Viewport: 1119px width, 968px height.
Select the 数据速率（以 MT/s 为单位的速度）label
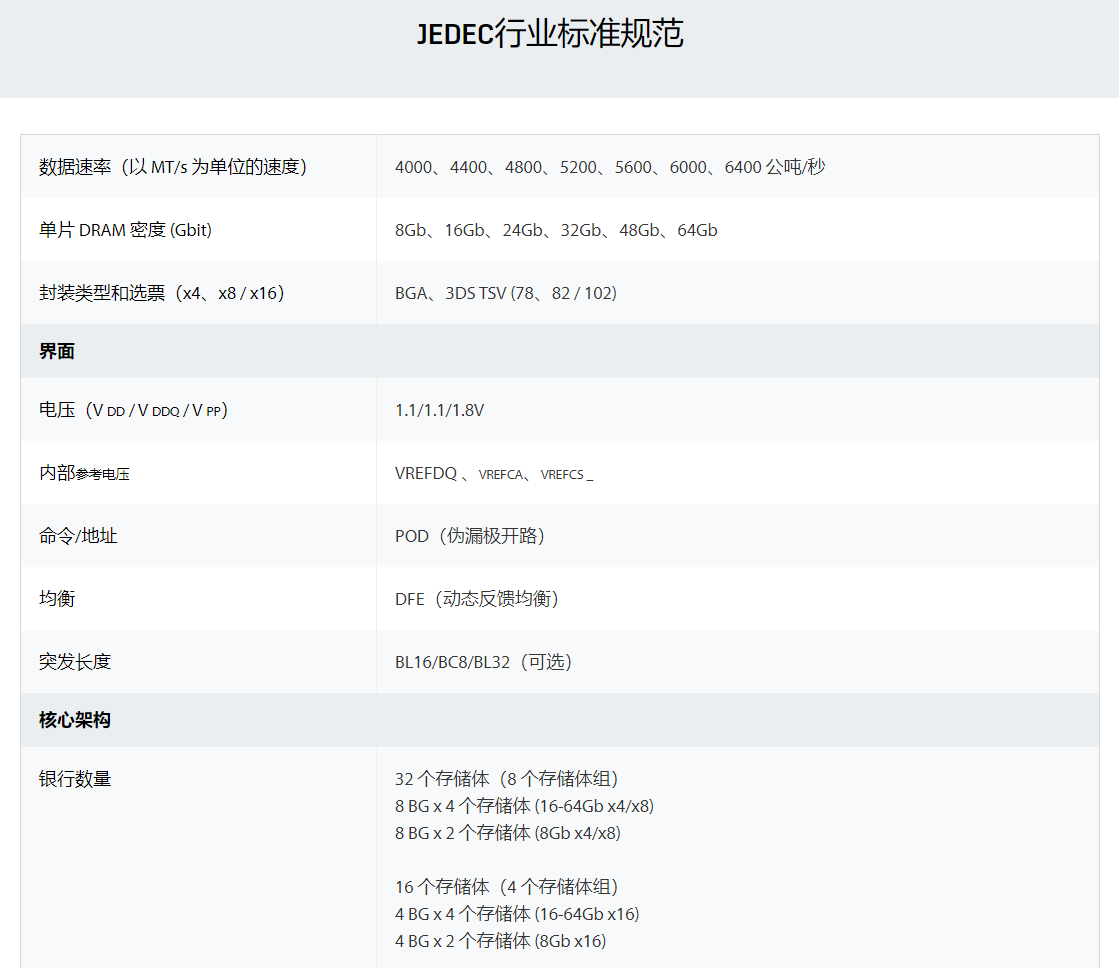(x=173, y=167)
